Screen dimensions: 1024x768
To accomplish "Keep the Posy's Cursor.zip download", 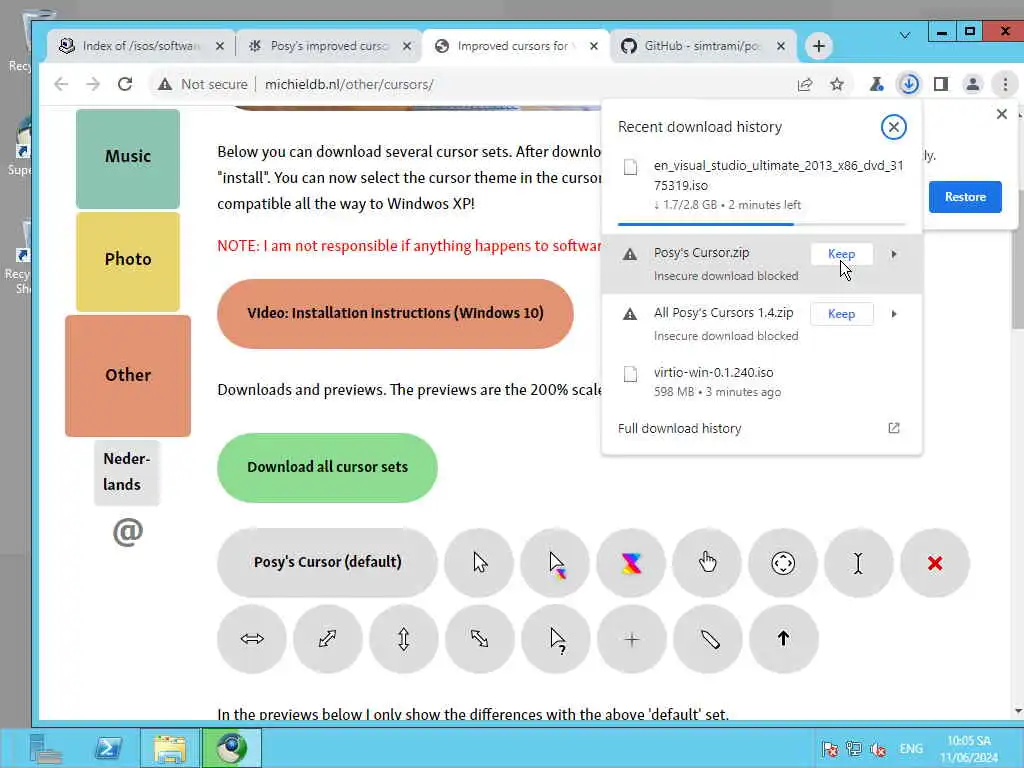I will (841, 254).
